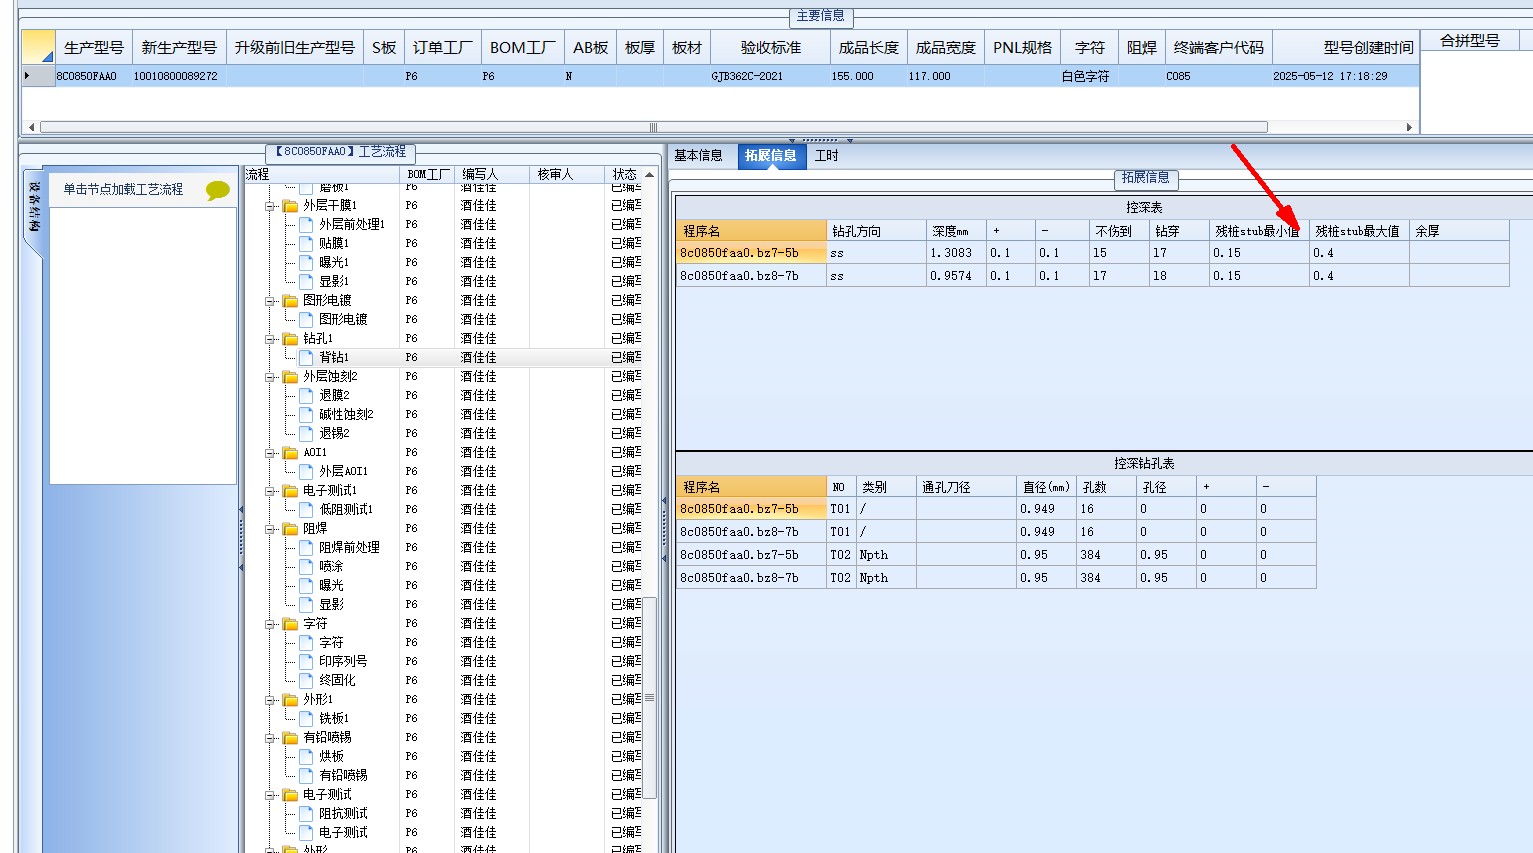This screenshot has width=1533, height=853.
Task: Collapse the 图形电镀 folder node
Action: click(x=270, y=301)
